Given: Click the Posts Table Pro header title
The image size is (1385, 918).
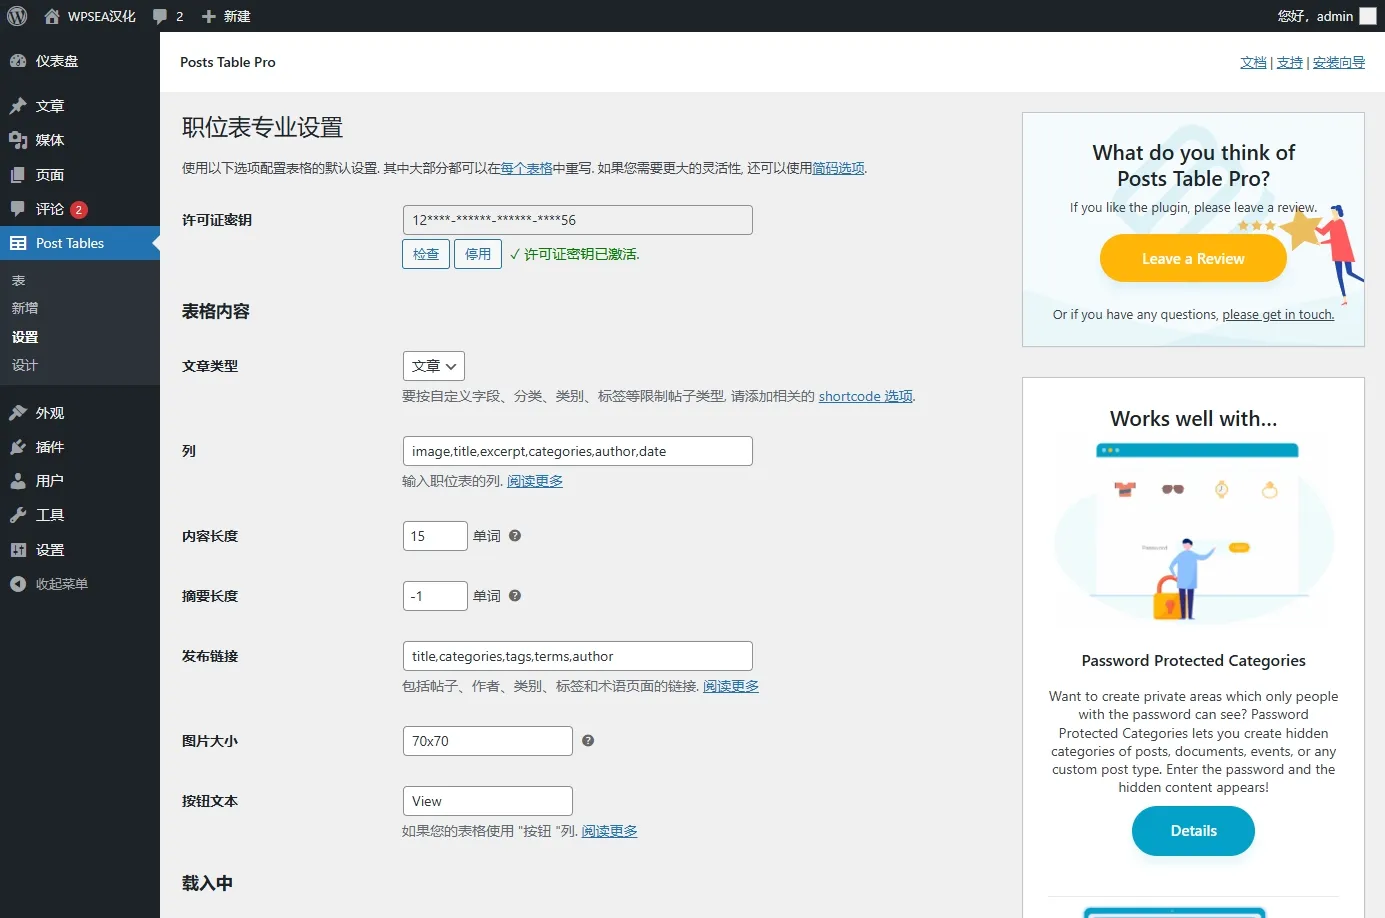Looking at the screenshot, I should coord(228,62).
